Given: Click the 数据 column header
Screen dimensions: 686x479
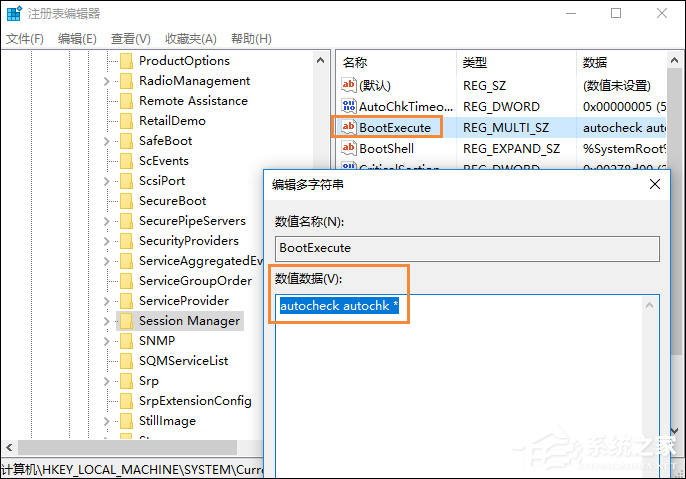Looking at the screenshot, I should 595,63.
